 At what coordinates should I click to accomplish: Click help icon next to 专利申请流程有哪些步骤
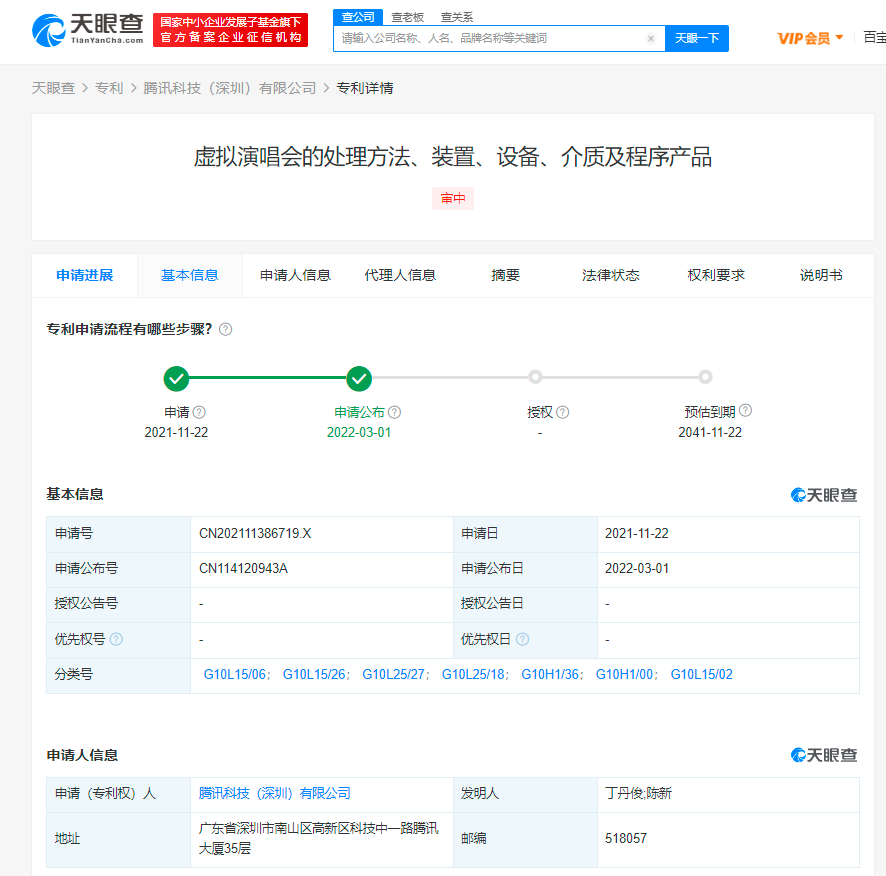pos(226,329)
